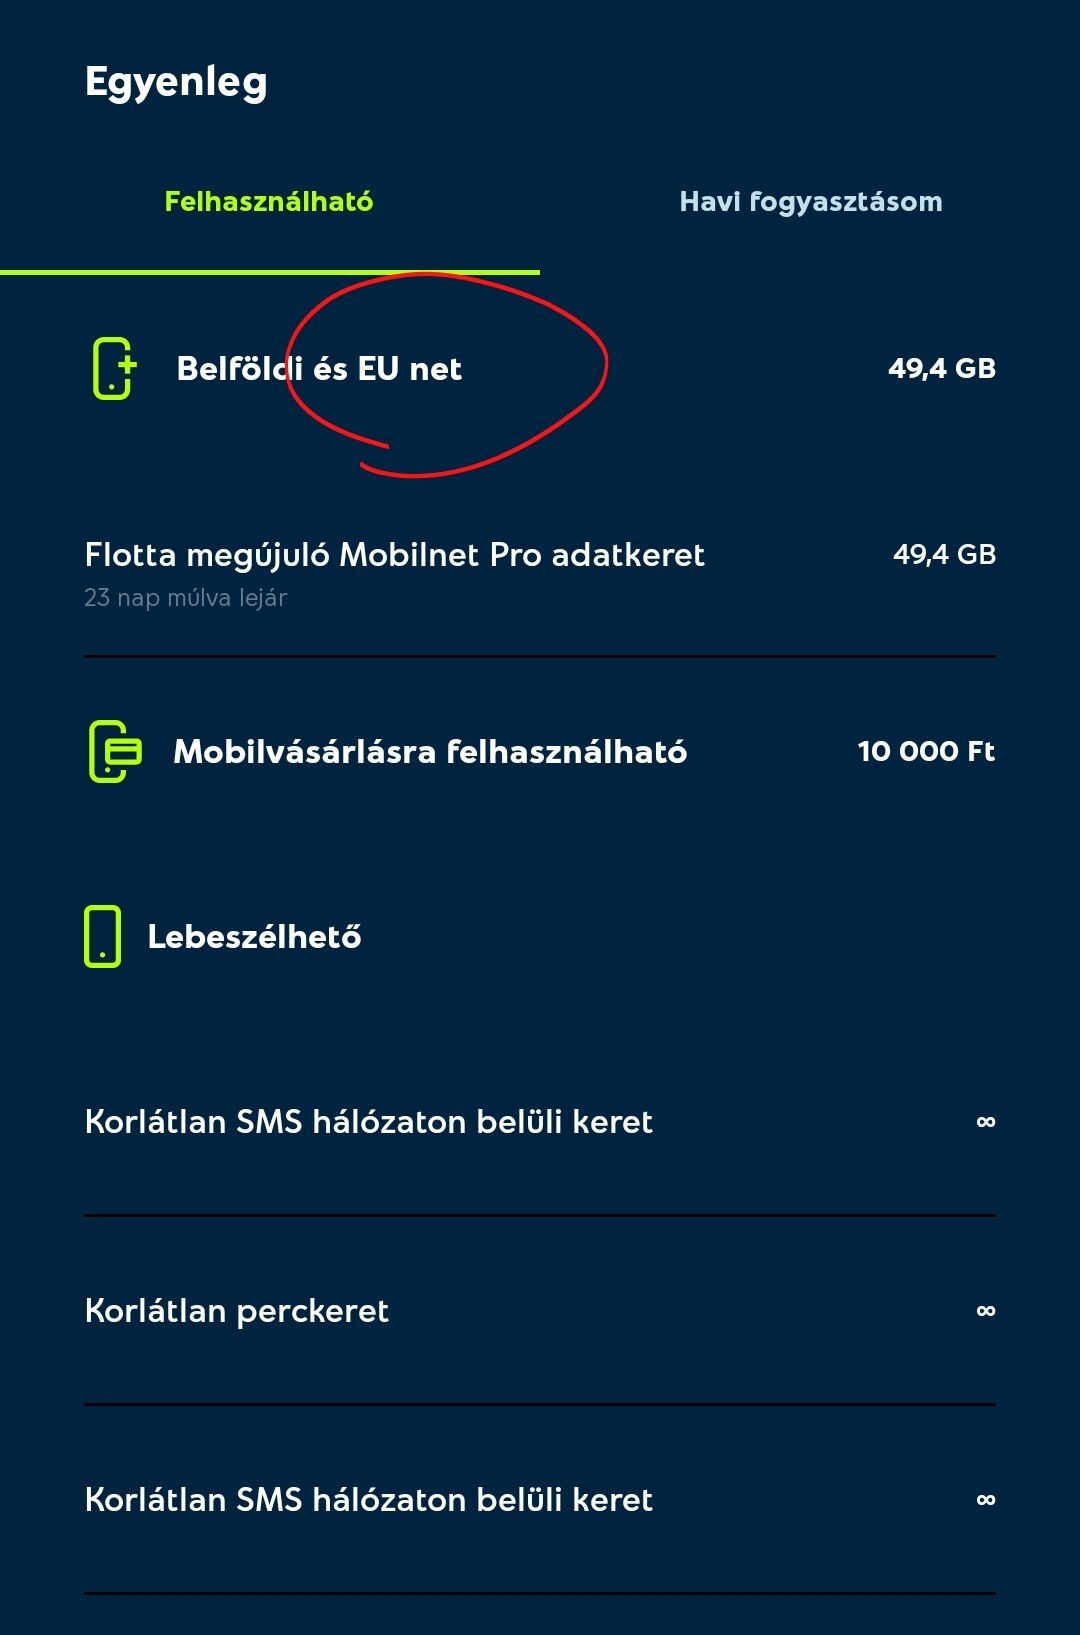This screenshot has height=1635, width=1080.
Task: Tap the mobile purchase wallet icon
Action: 115,751
